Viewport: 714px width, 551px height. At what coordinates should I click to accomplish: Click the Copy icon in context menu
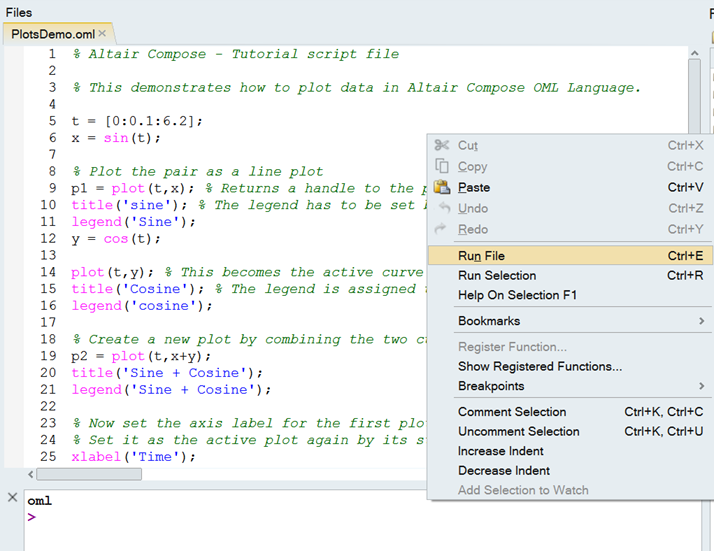442,166
